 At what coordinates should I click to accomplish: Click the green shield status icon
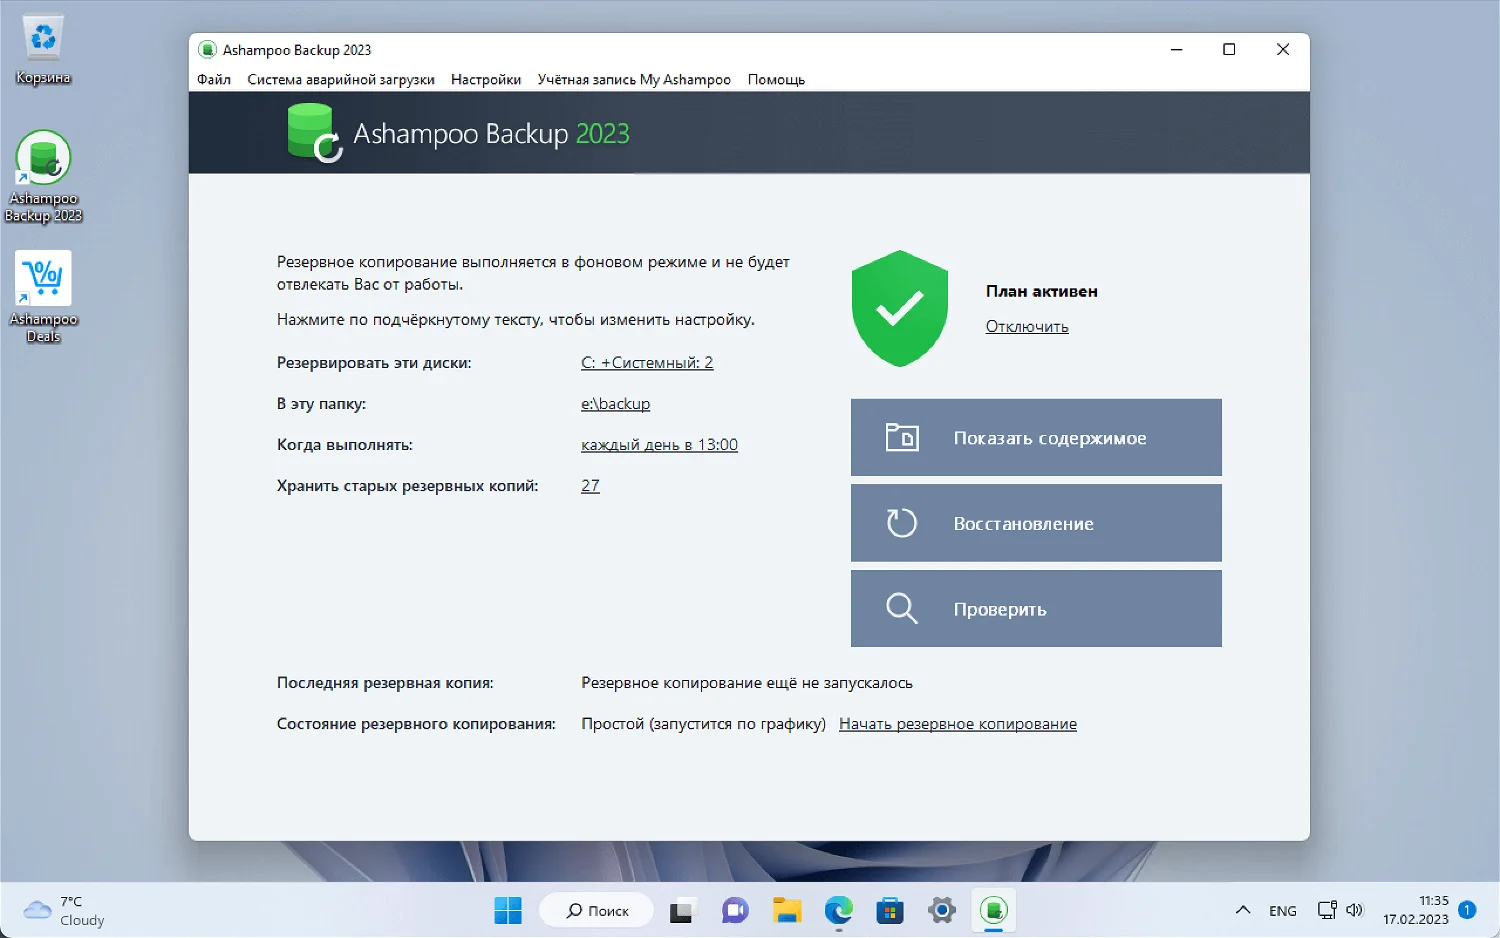[x=899, y=308]
